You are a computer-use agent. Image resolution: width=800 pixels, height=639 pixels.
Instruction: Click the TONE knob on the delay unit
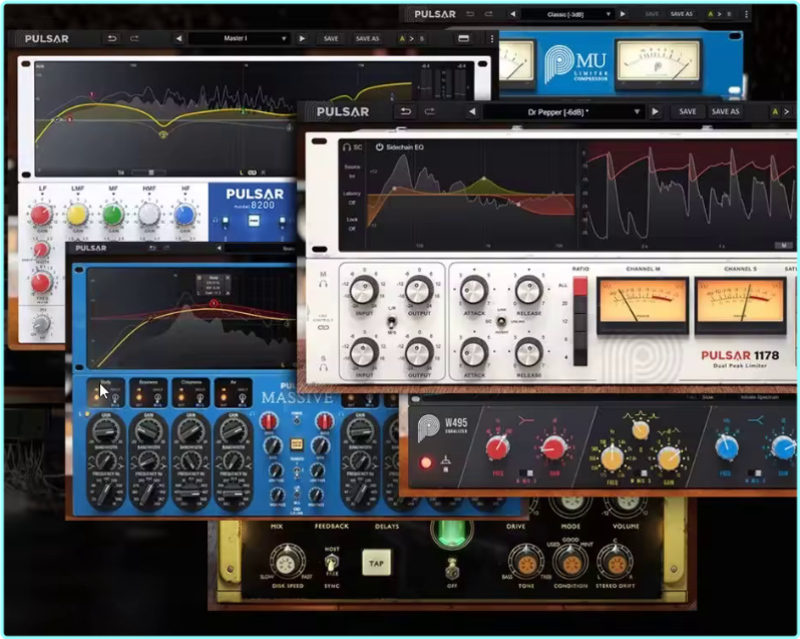pos(526,563)
